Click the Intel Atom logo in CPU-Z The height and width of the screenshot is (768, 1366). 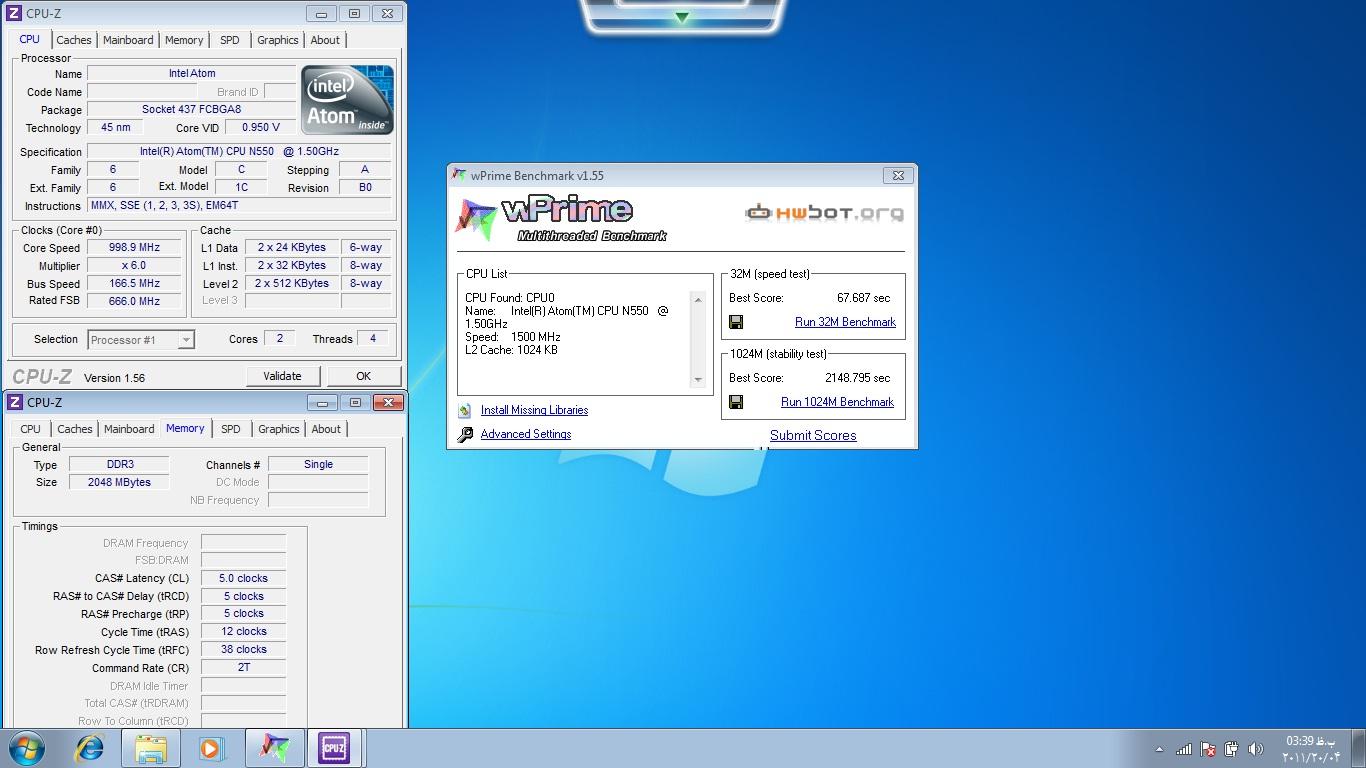click(x=347, y=100)
